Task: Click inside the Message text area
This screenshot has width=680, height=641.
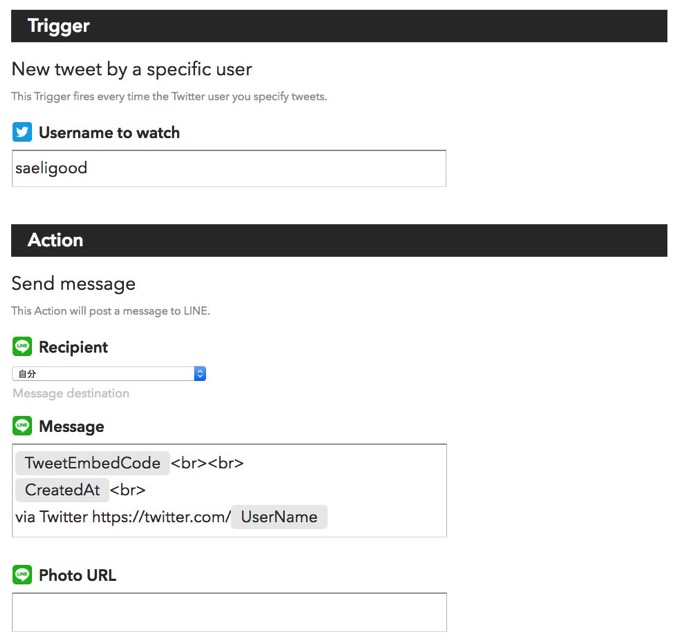Action: point(229,491)
